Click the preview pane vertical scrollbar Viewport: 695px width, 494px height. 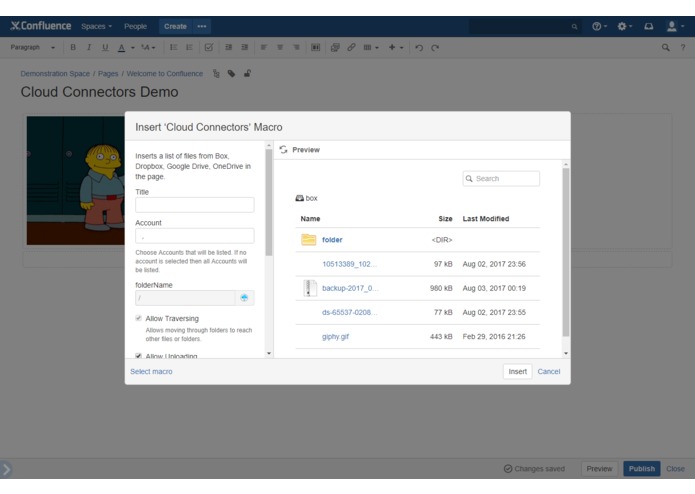566,253
